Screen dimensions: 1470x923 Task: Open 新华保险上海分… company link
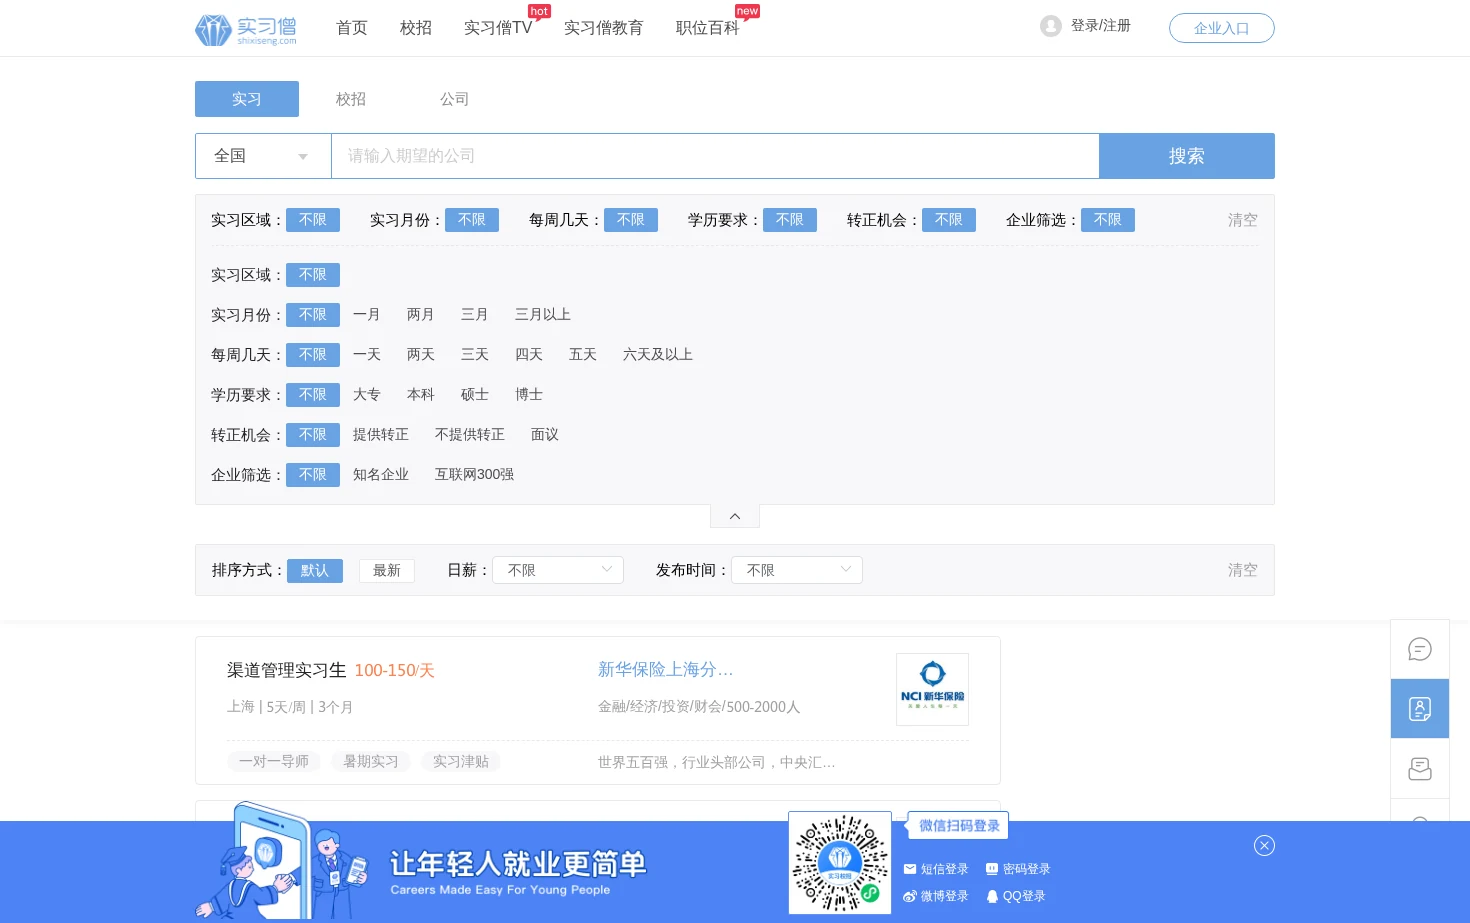click(666, 669)
